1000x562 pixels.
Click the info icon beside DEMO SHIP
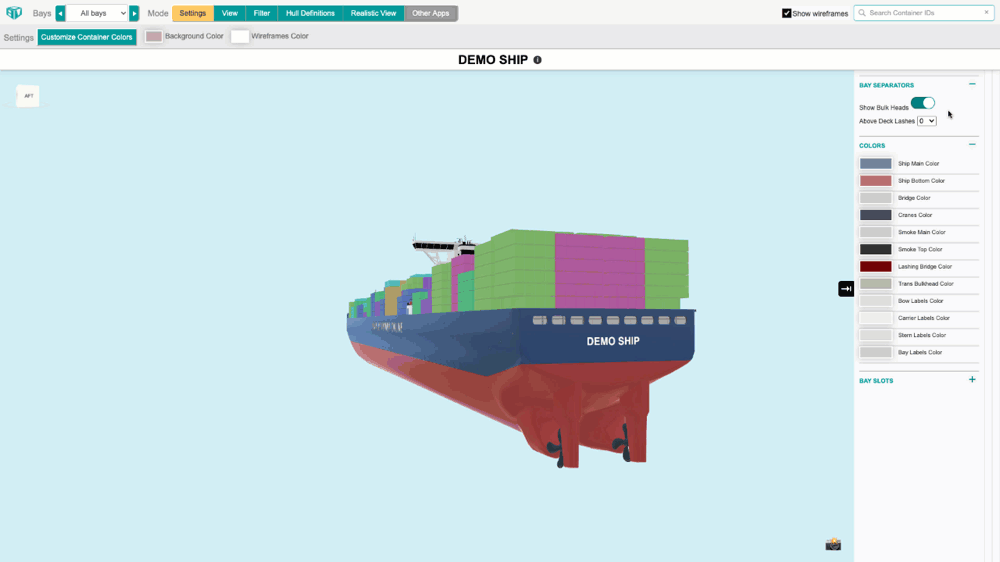[x=537, y=60]
